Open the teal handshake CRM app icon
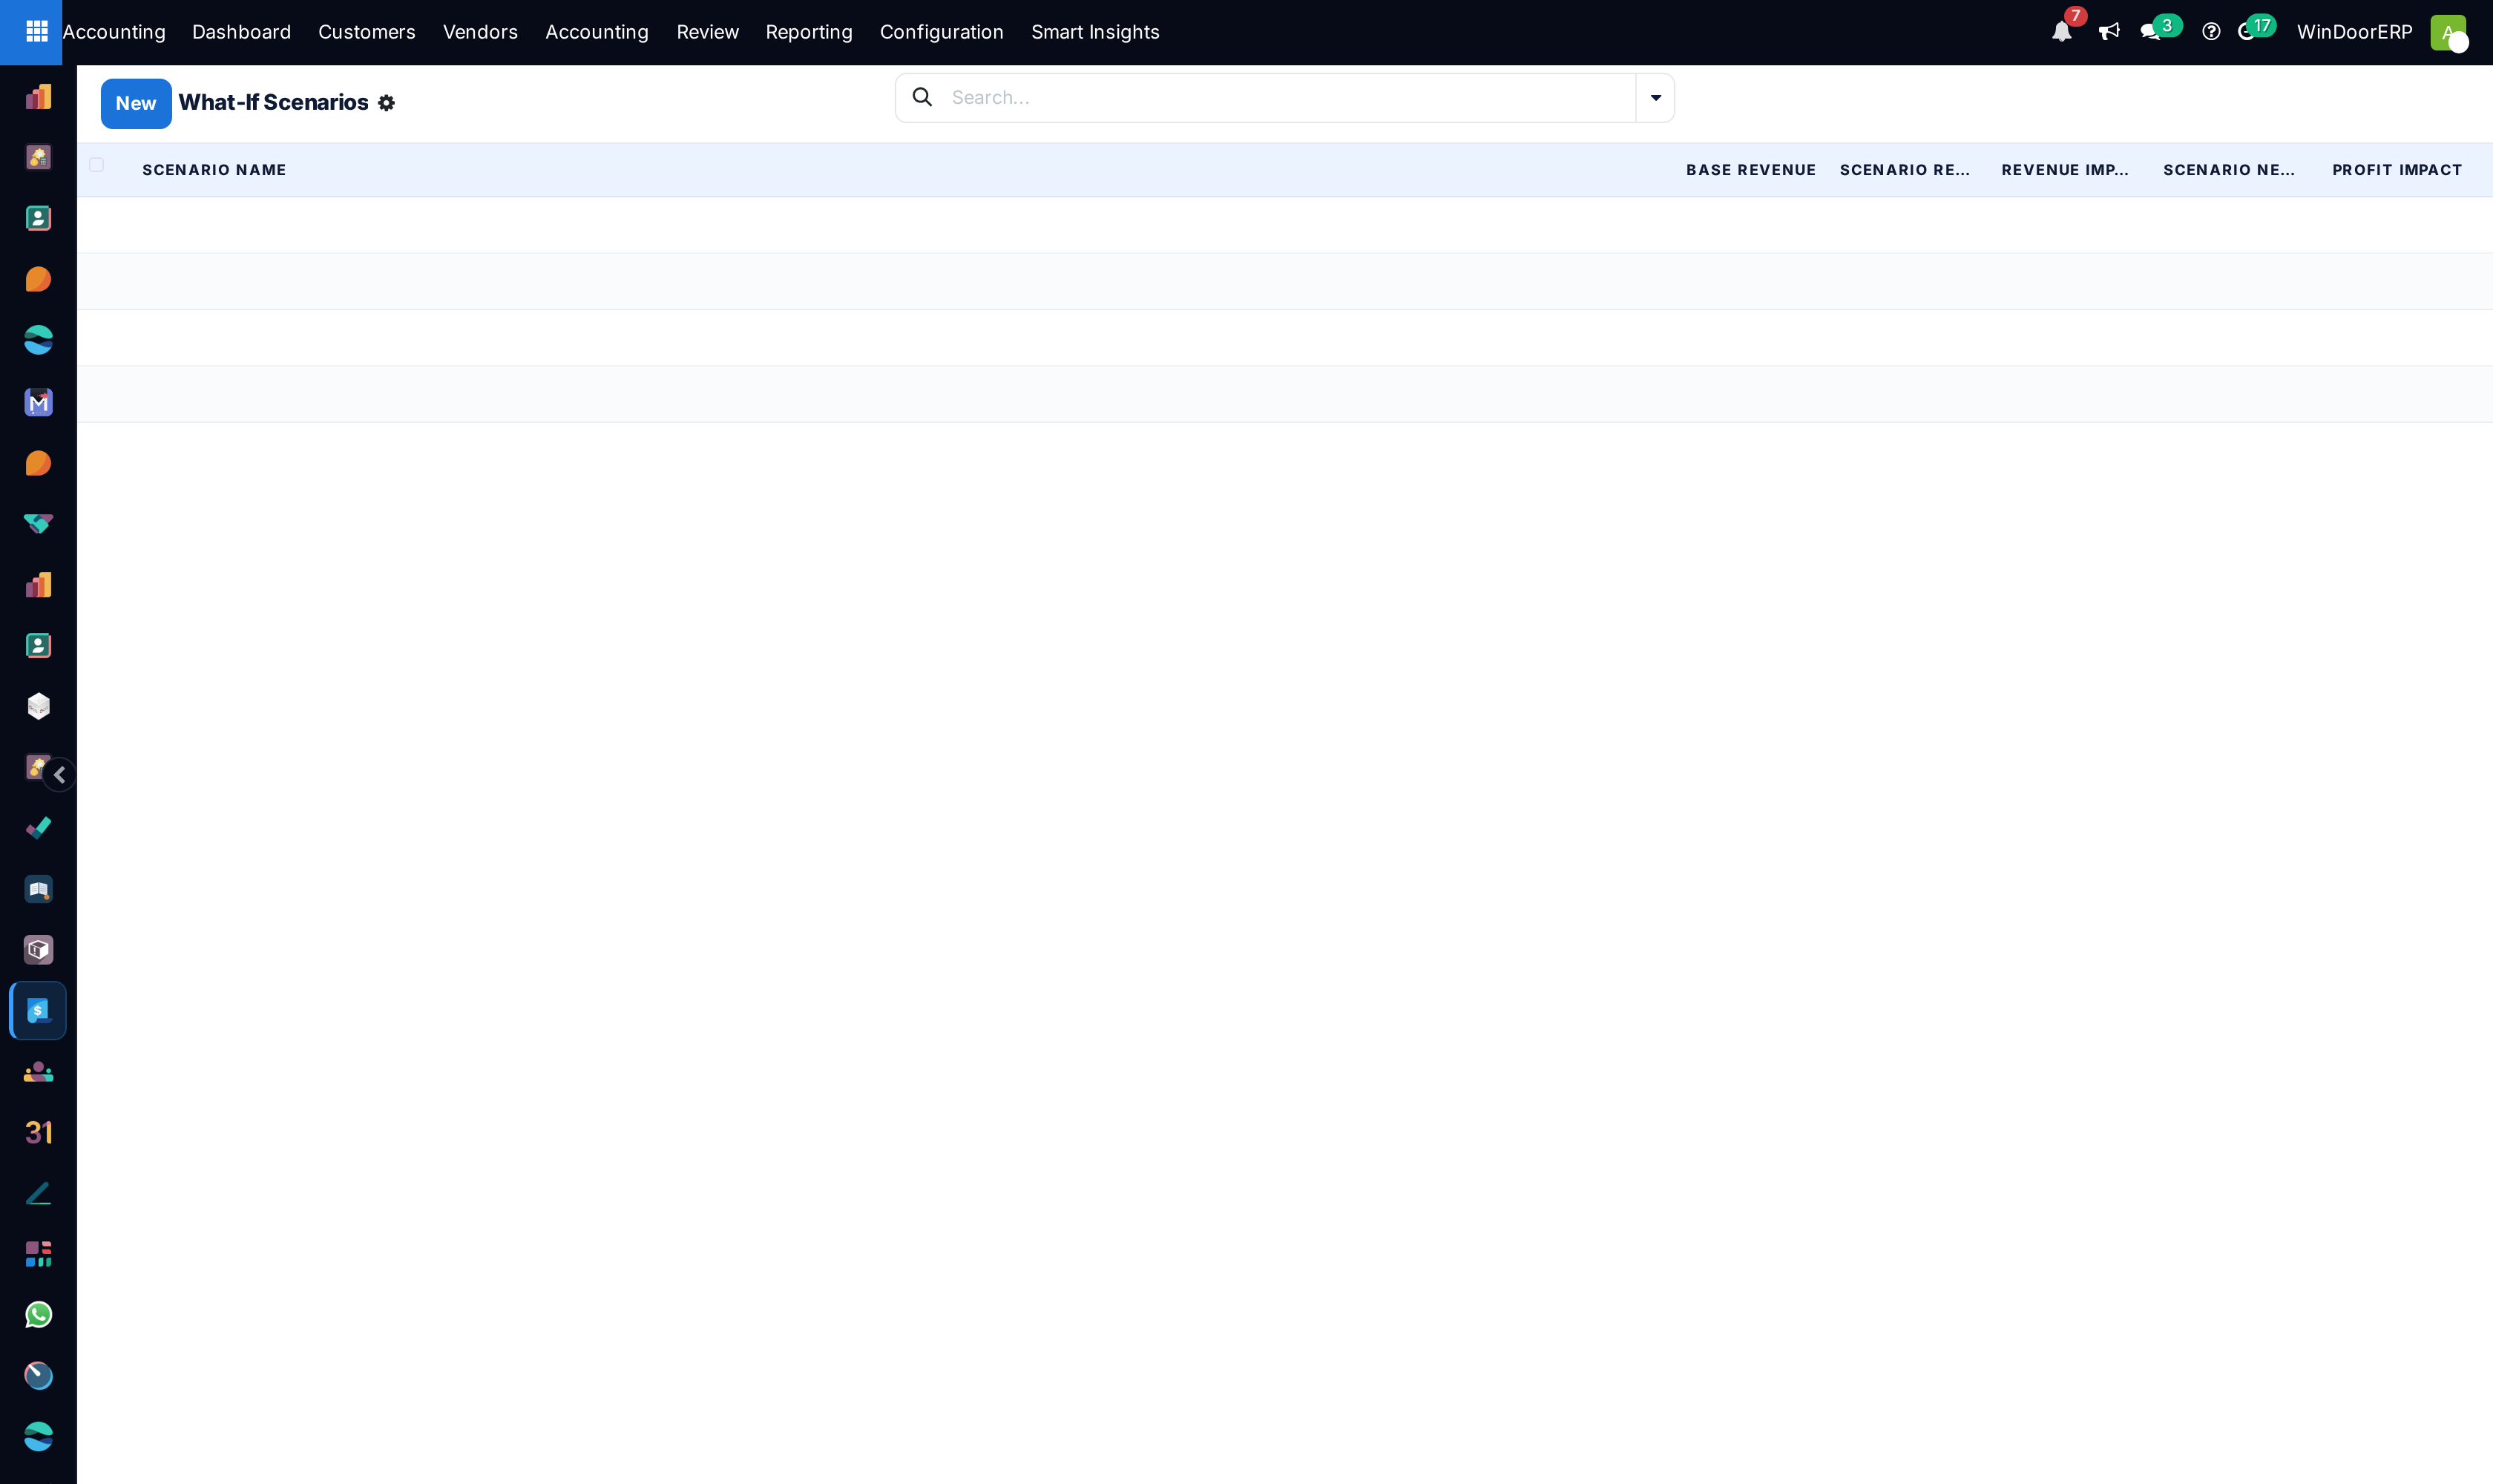 38,524
